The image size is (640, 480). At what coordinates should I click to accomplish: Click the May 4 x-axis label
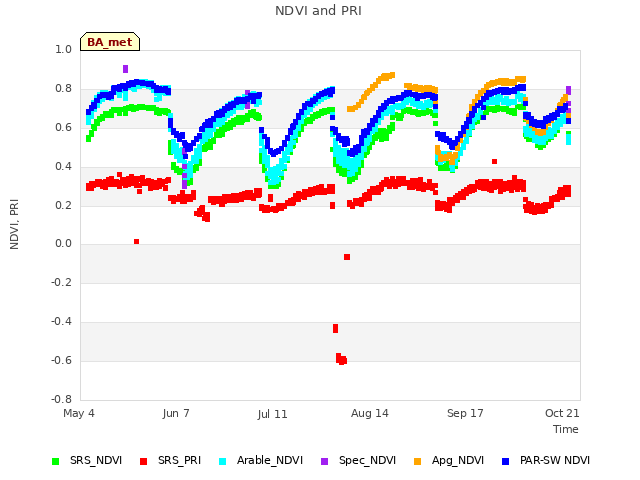tap(79, 413)
